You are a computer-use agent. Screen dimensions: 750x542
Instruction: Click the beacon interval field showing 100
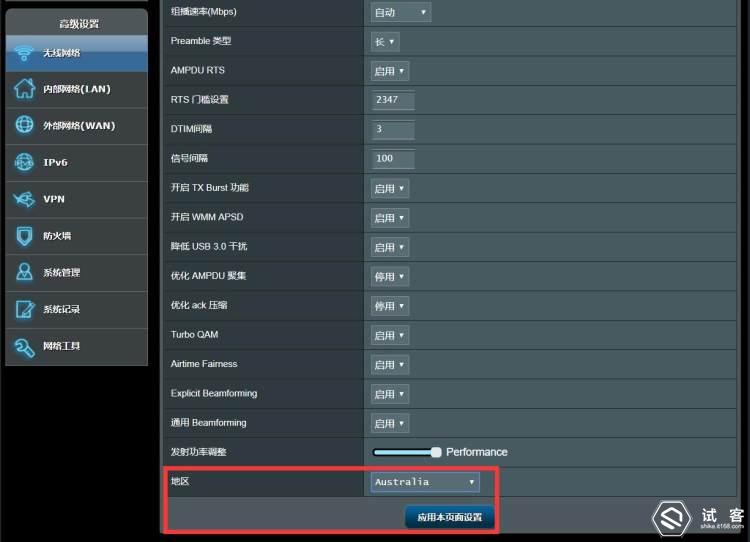(393, 159)
